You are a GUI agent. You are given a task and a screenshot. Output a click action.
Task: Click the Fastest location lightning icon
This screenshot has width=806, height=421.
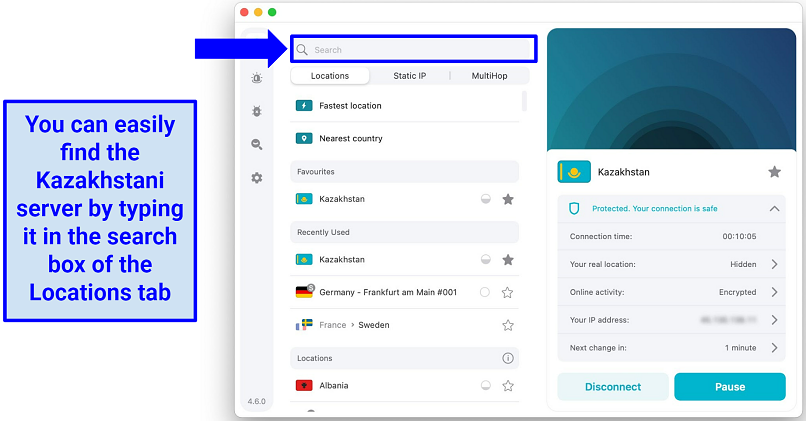(304, 105)
